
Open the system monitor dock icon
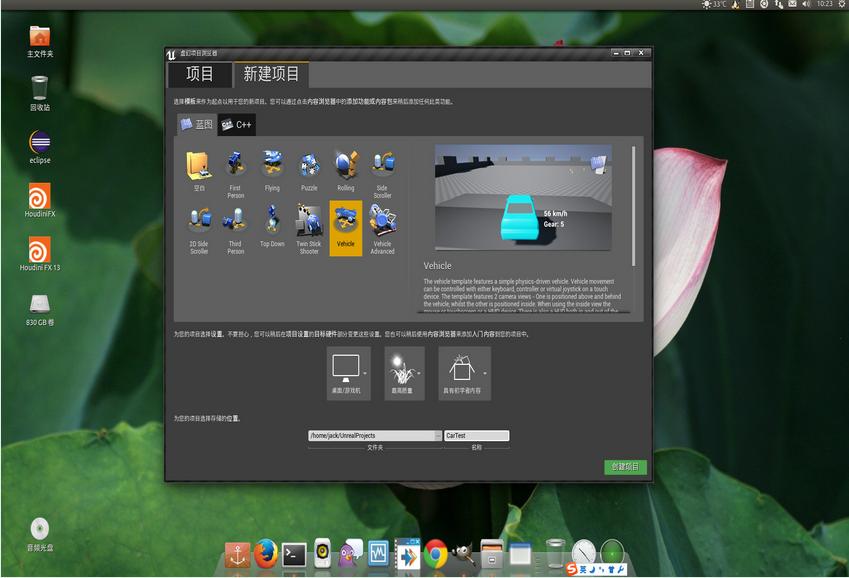[x=378, y=554]
